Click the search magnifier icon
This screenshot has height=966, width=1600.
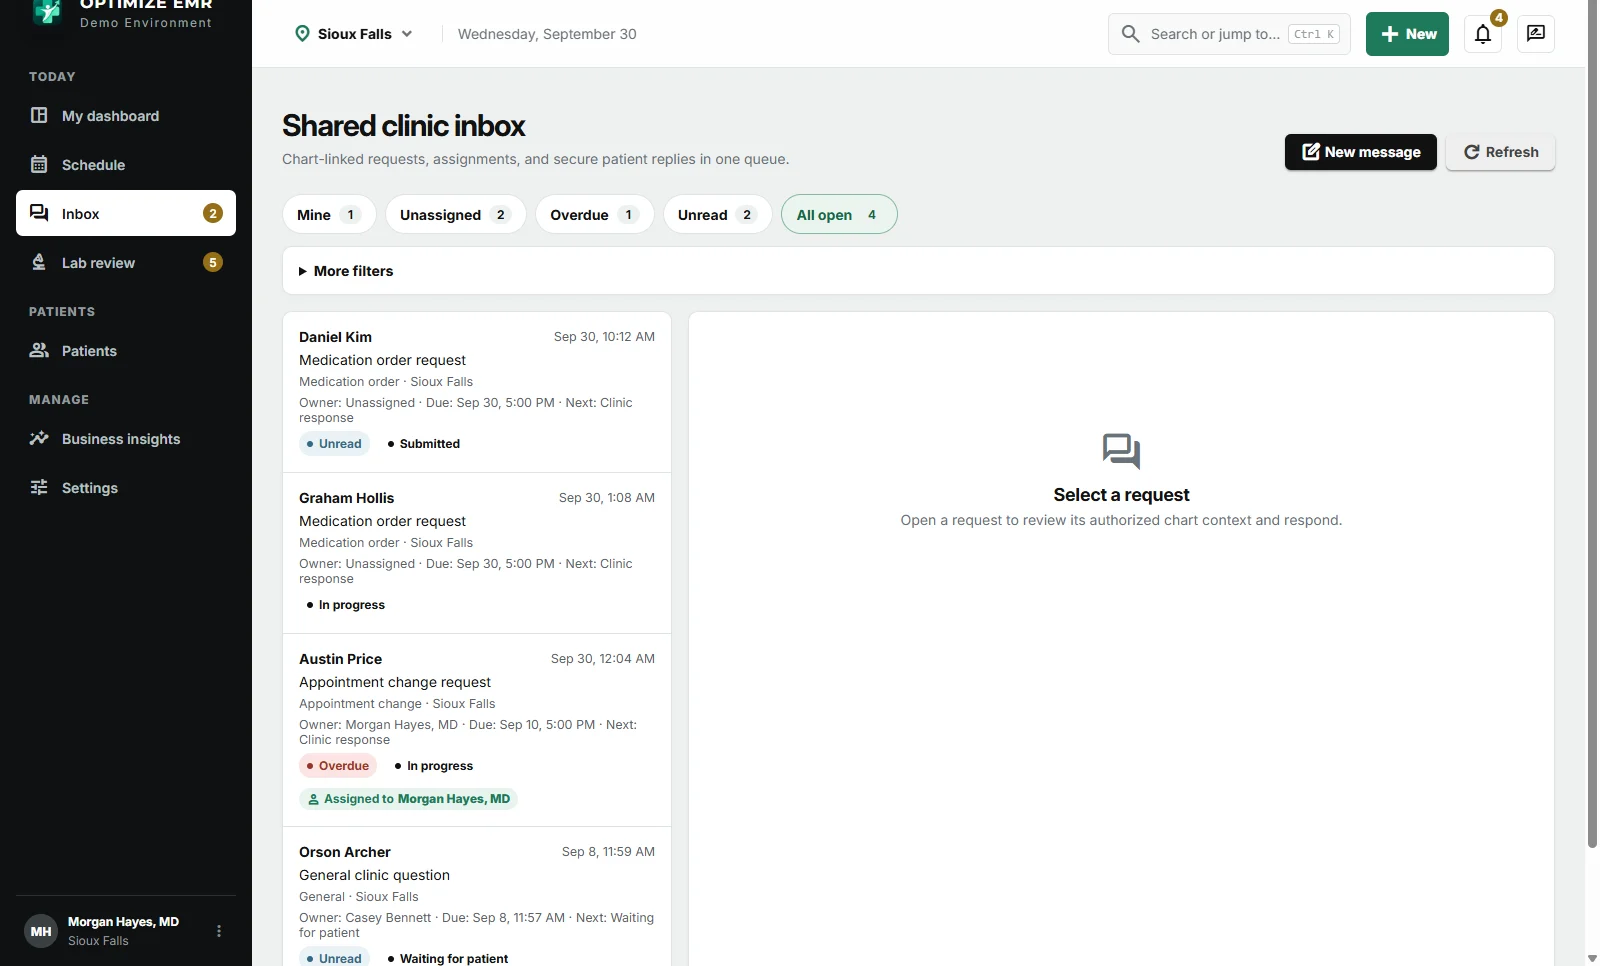tap(1131, 34)
